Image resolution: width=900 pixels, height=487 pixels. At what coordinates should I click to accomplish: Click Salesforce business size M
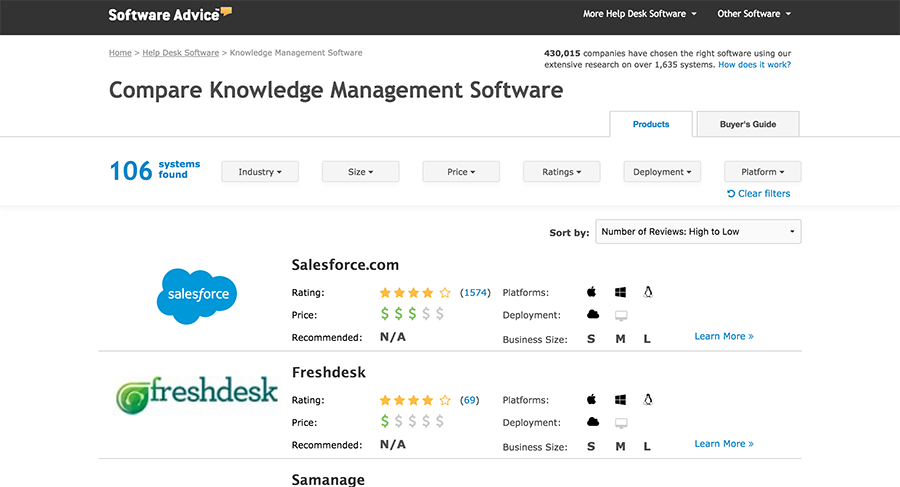(x=620, y=339)
